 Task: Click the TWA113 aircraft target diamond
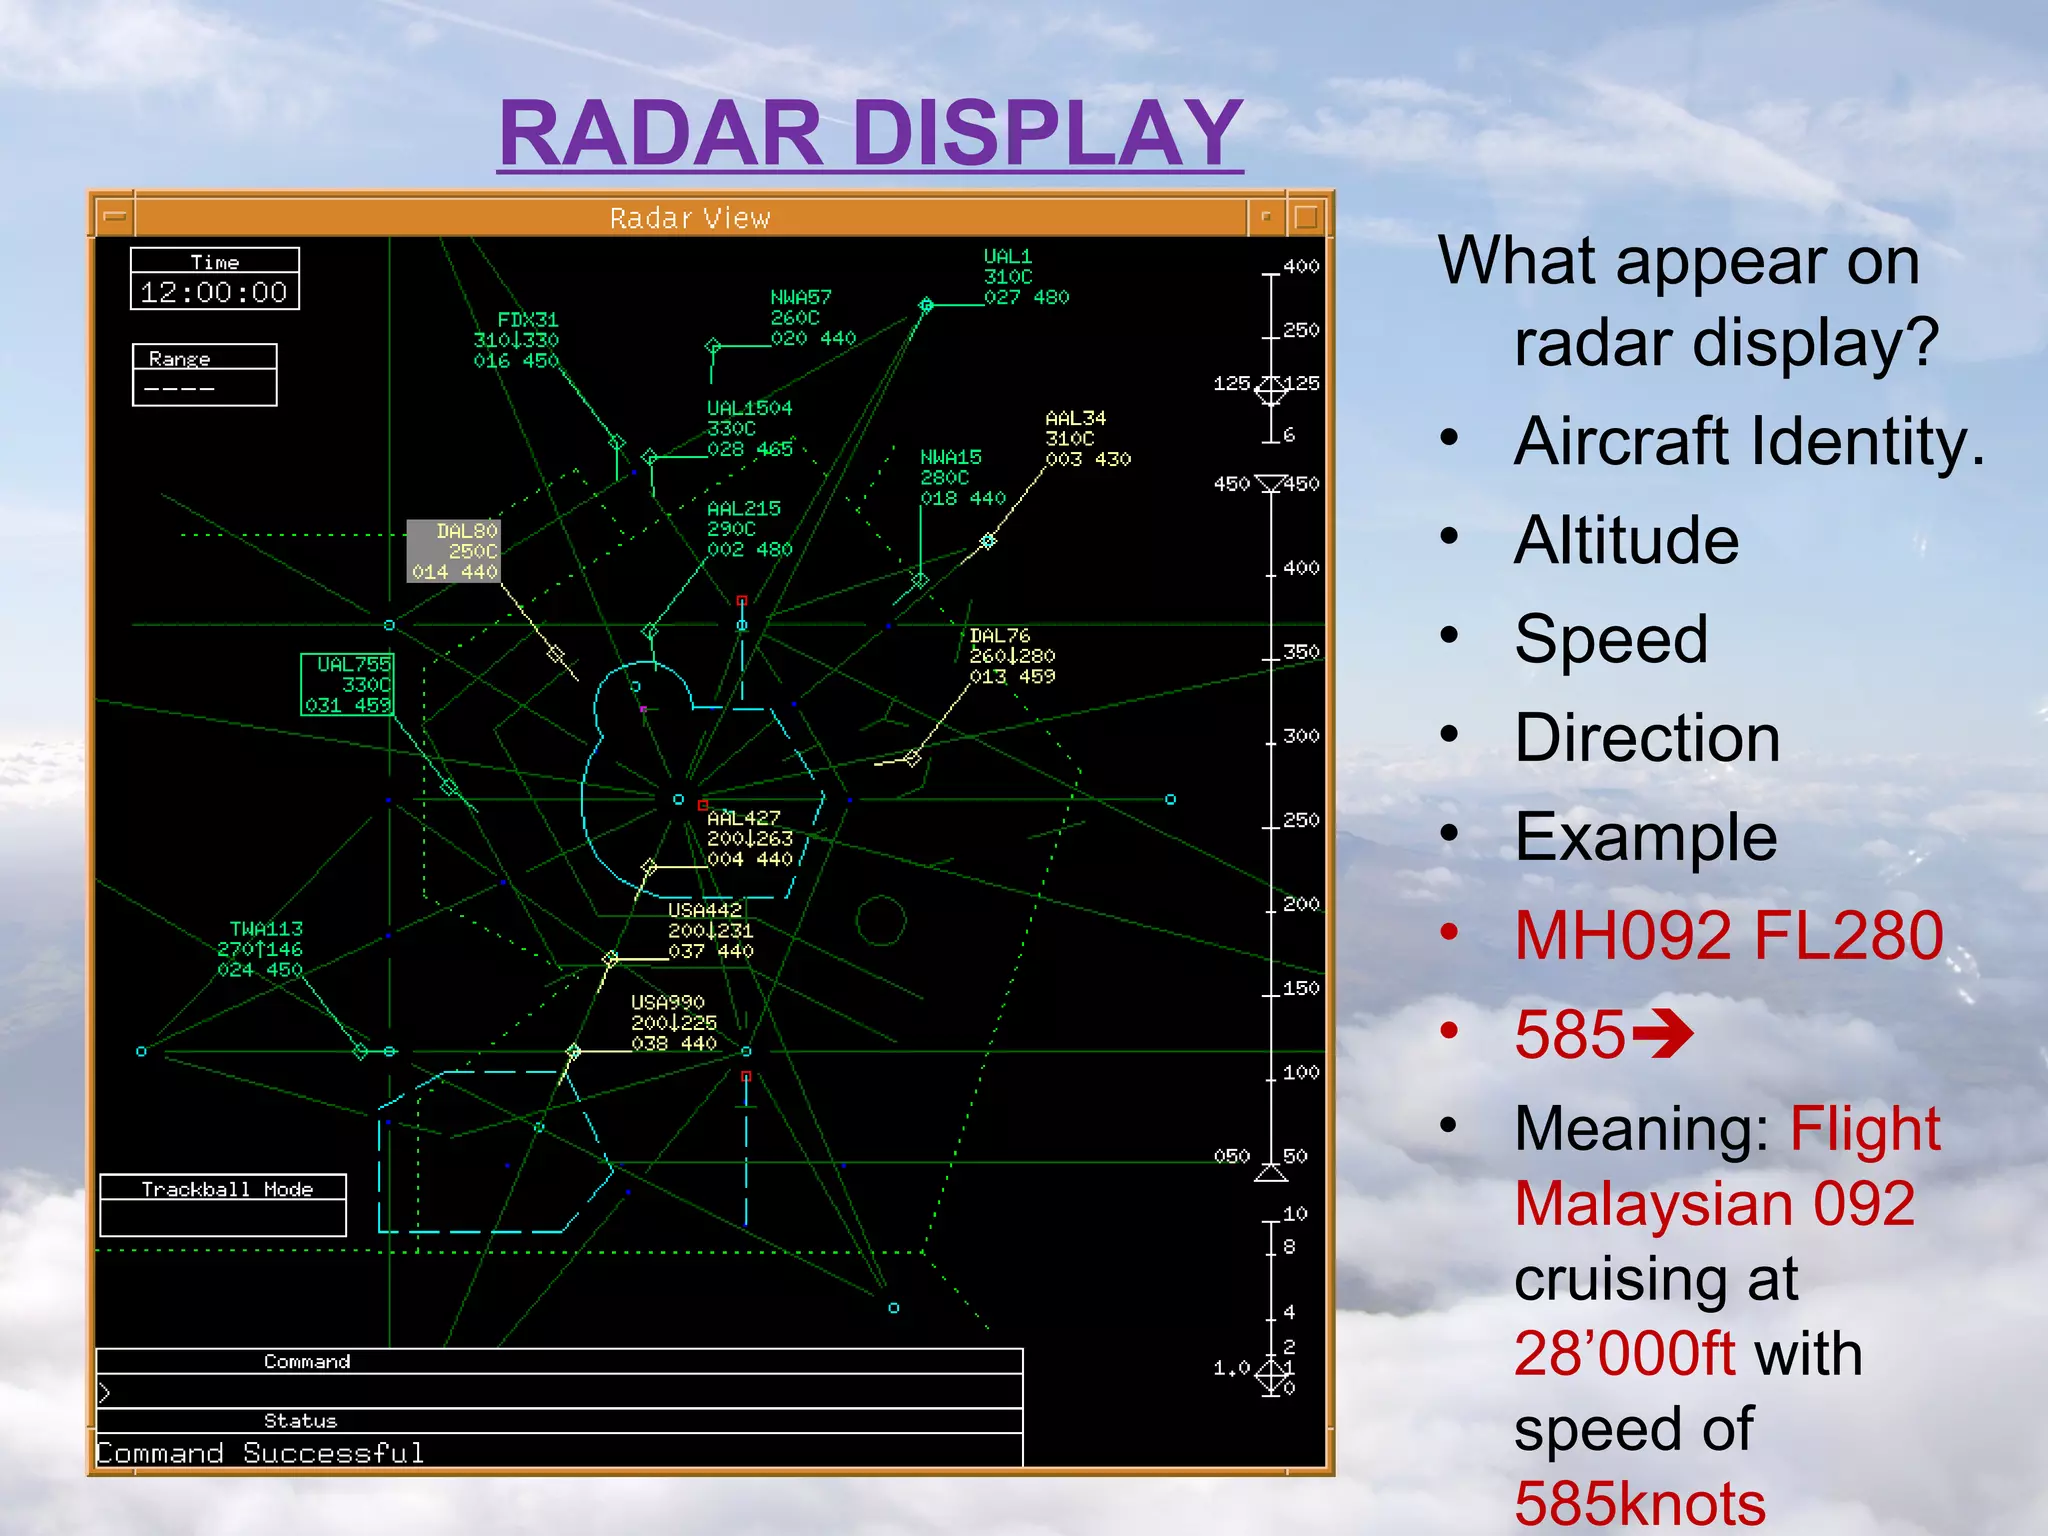[x=361, y=1051]
